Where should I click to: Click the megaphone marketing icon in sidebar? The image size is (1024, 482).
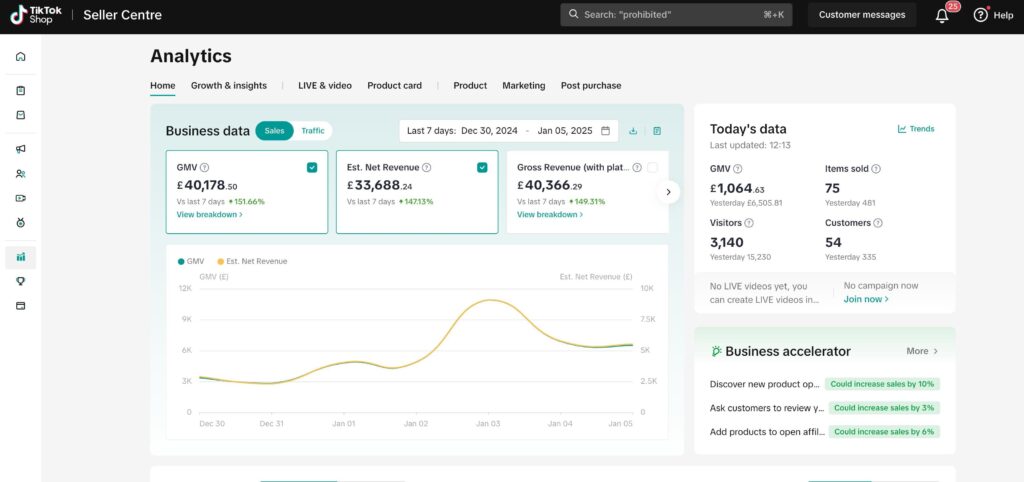pos(21,149)
